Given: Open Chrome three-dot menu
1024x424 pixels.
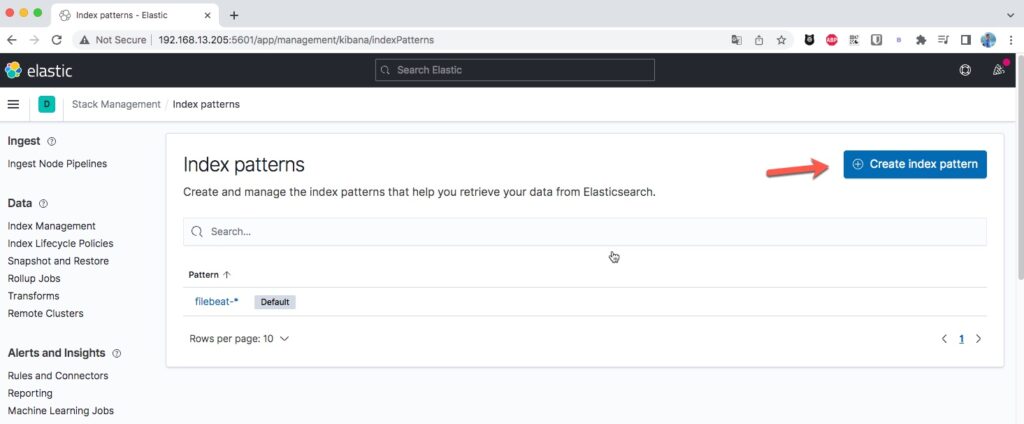Looking at the screenshot, I should (1011, 40).
